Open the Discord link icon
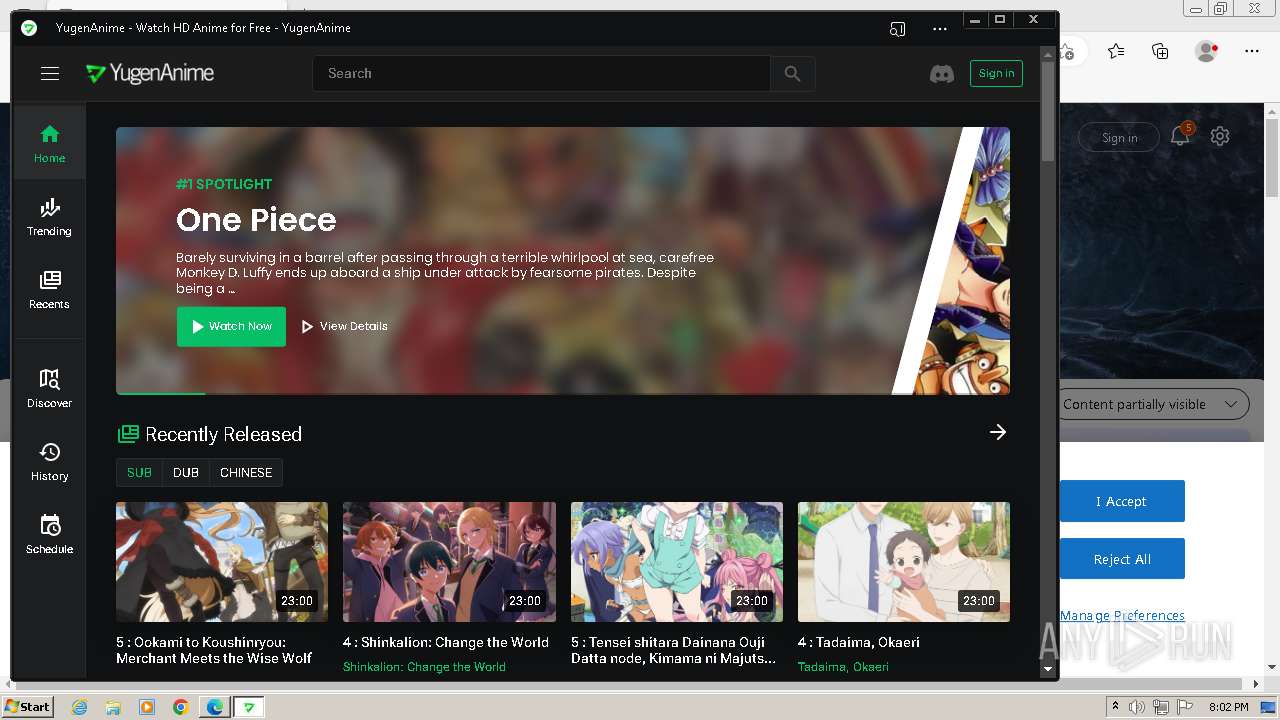Image resolution: width=1280 pixels, height=720 pixels. [x=942, y=73]
